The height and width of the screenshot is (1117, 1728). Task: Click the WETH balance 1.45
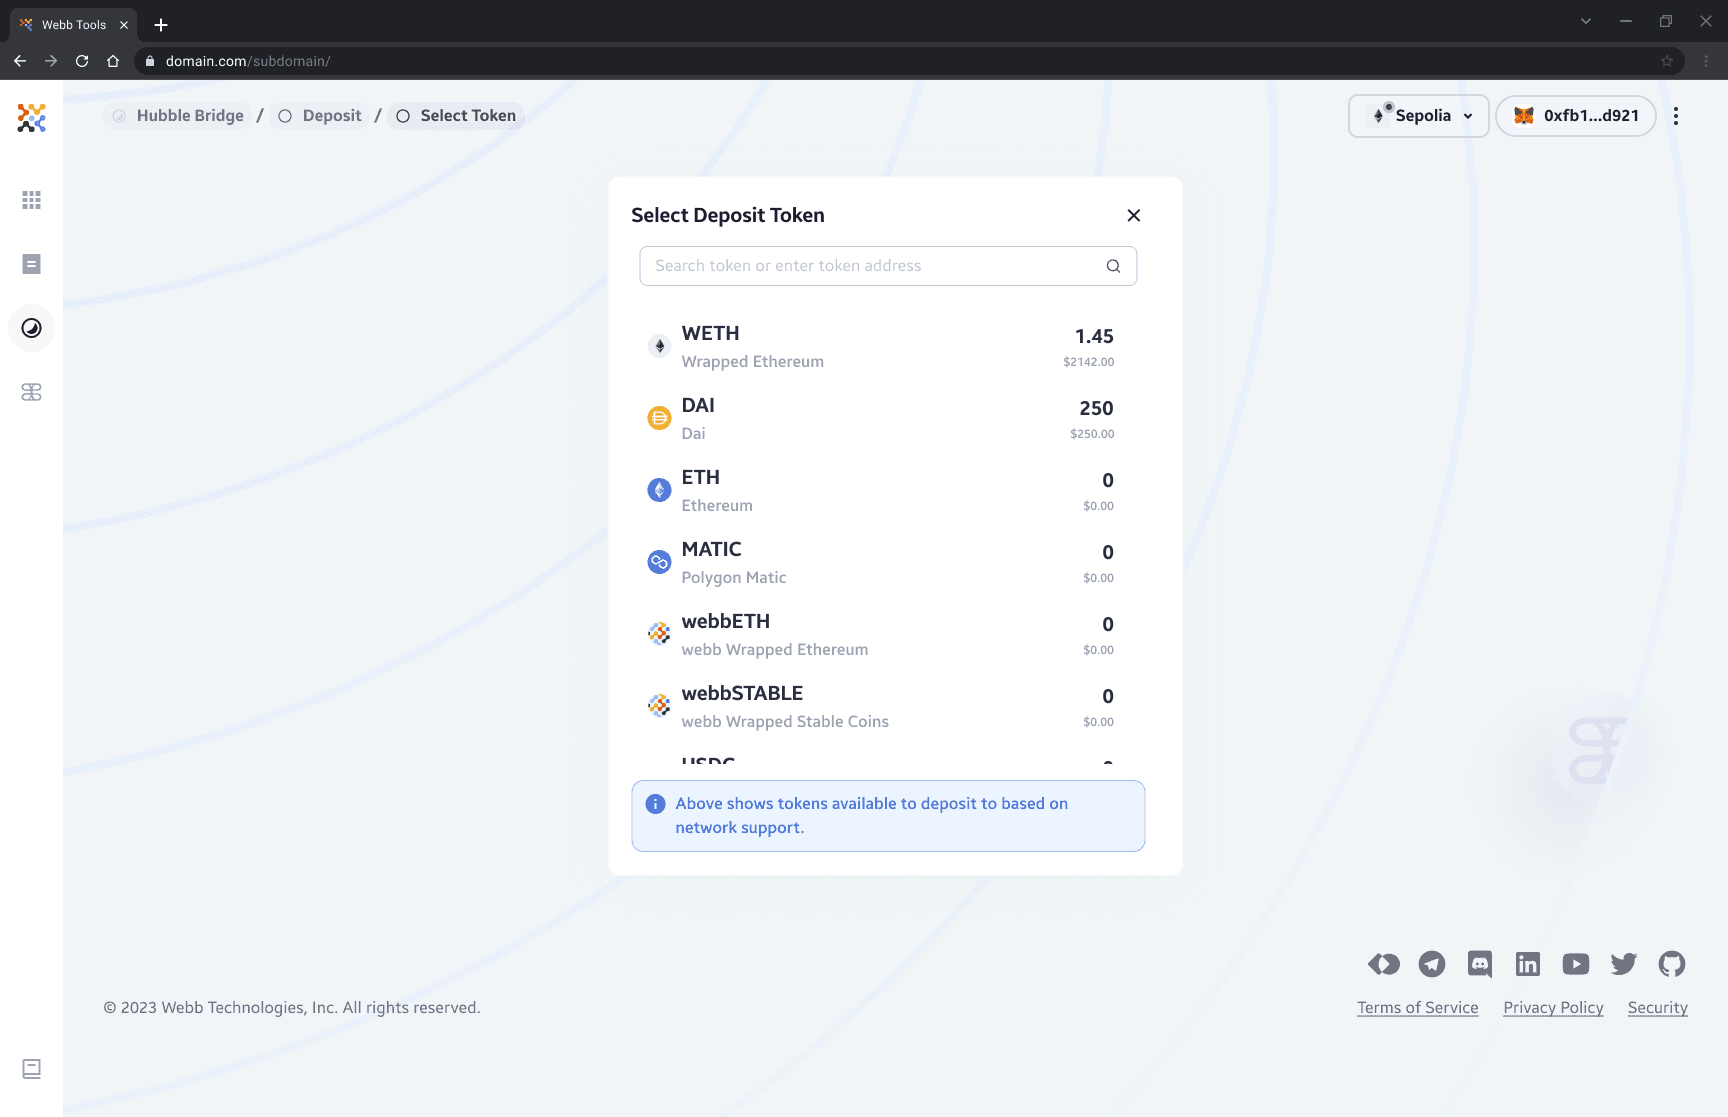tap(1094, 337)
